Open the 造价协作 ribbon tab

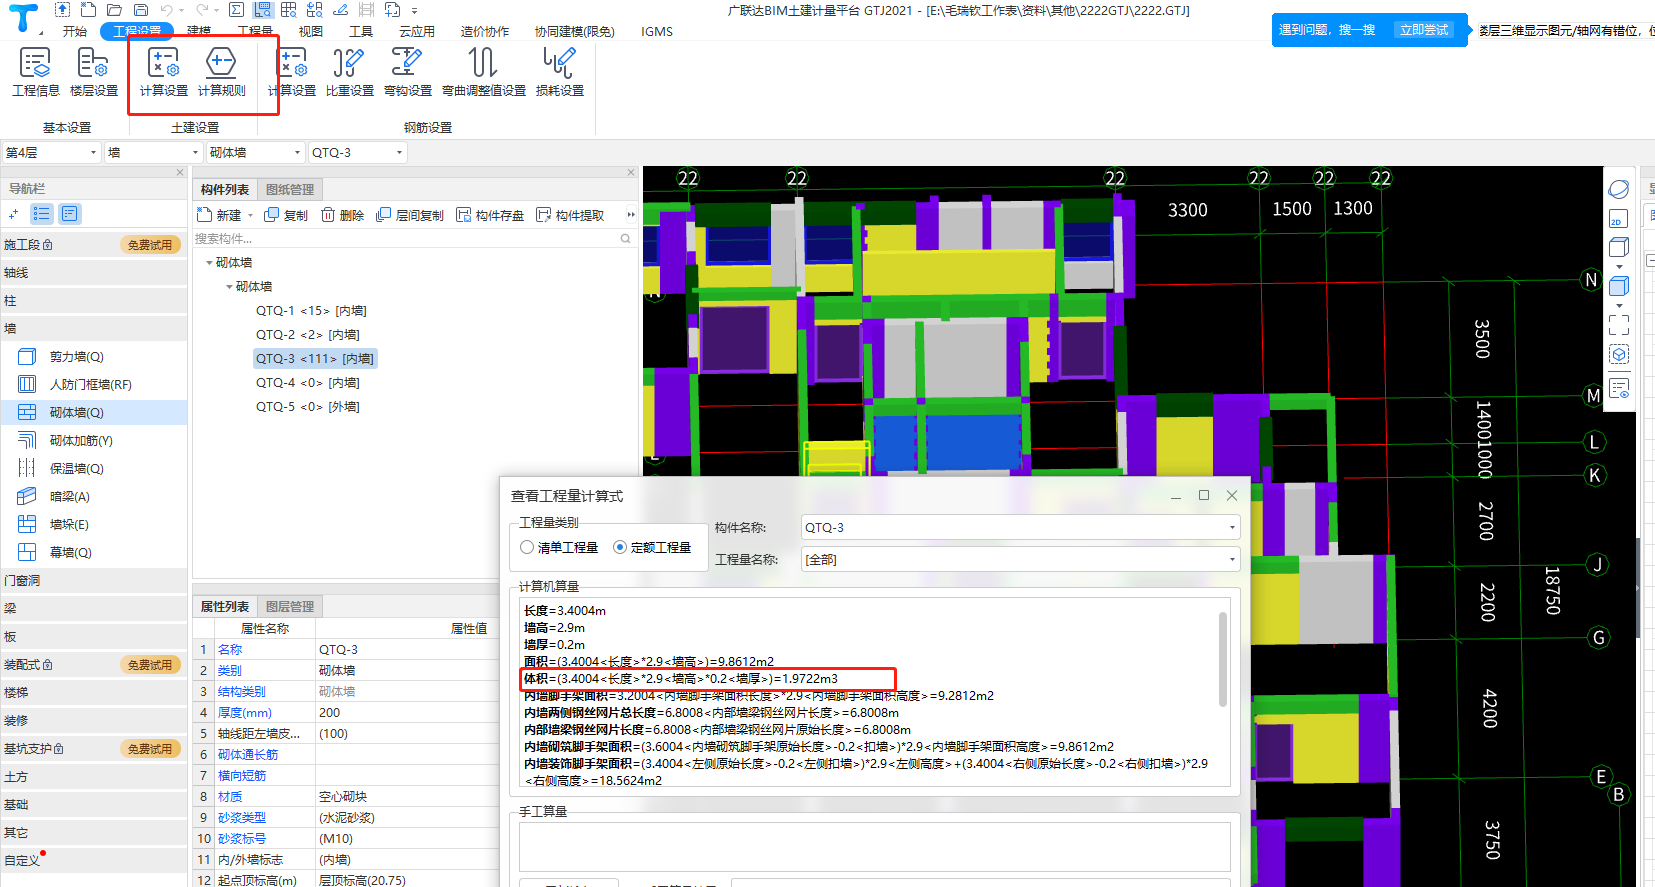pyautogui.click(x=485, y=31)
